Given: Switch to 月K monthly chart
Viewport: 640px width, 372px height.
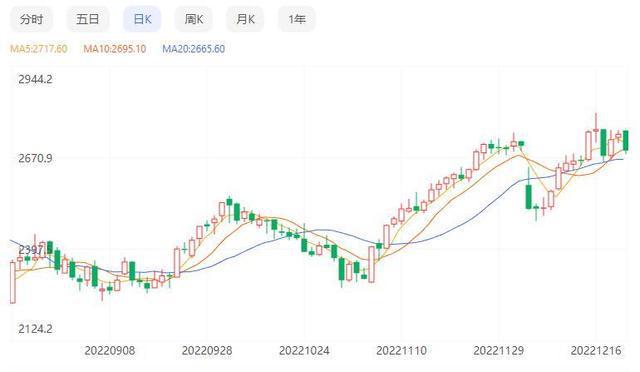Looking at the screenshot, I should click(x=245, y=19).
